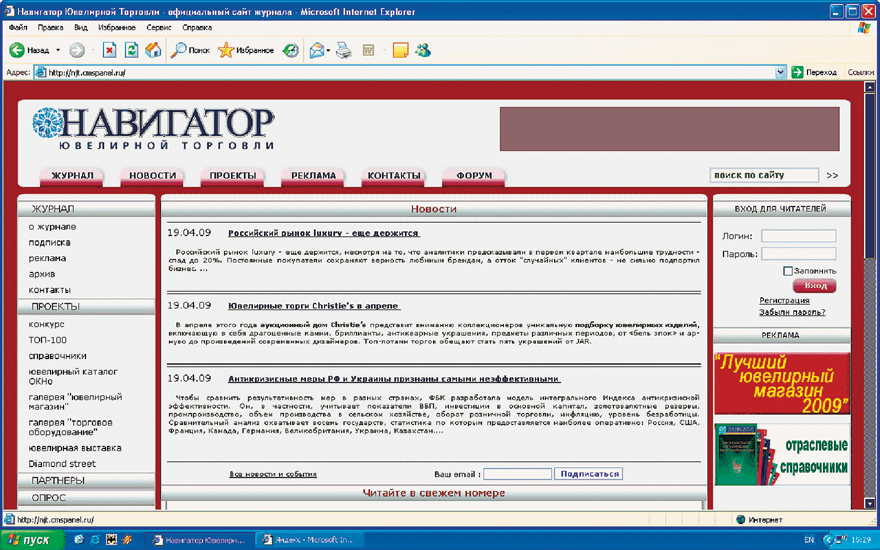Image resolution: width=880 pixels, height=550 pixels.
Task: Click the поиск по сайту search field
Action: [764, 175]
